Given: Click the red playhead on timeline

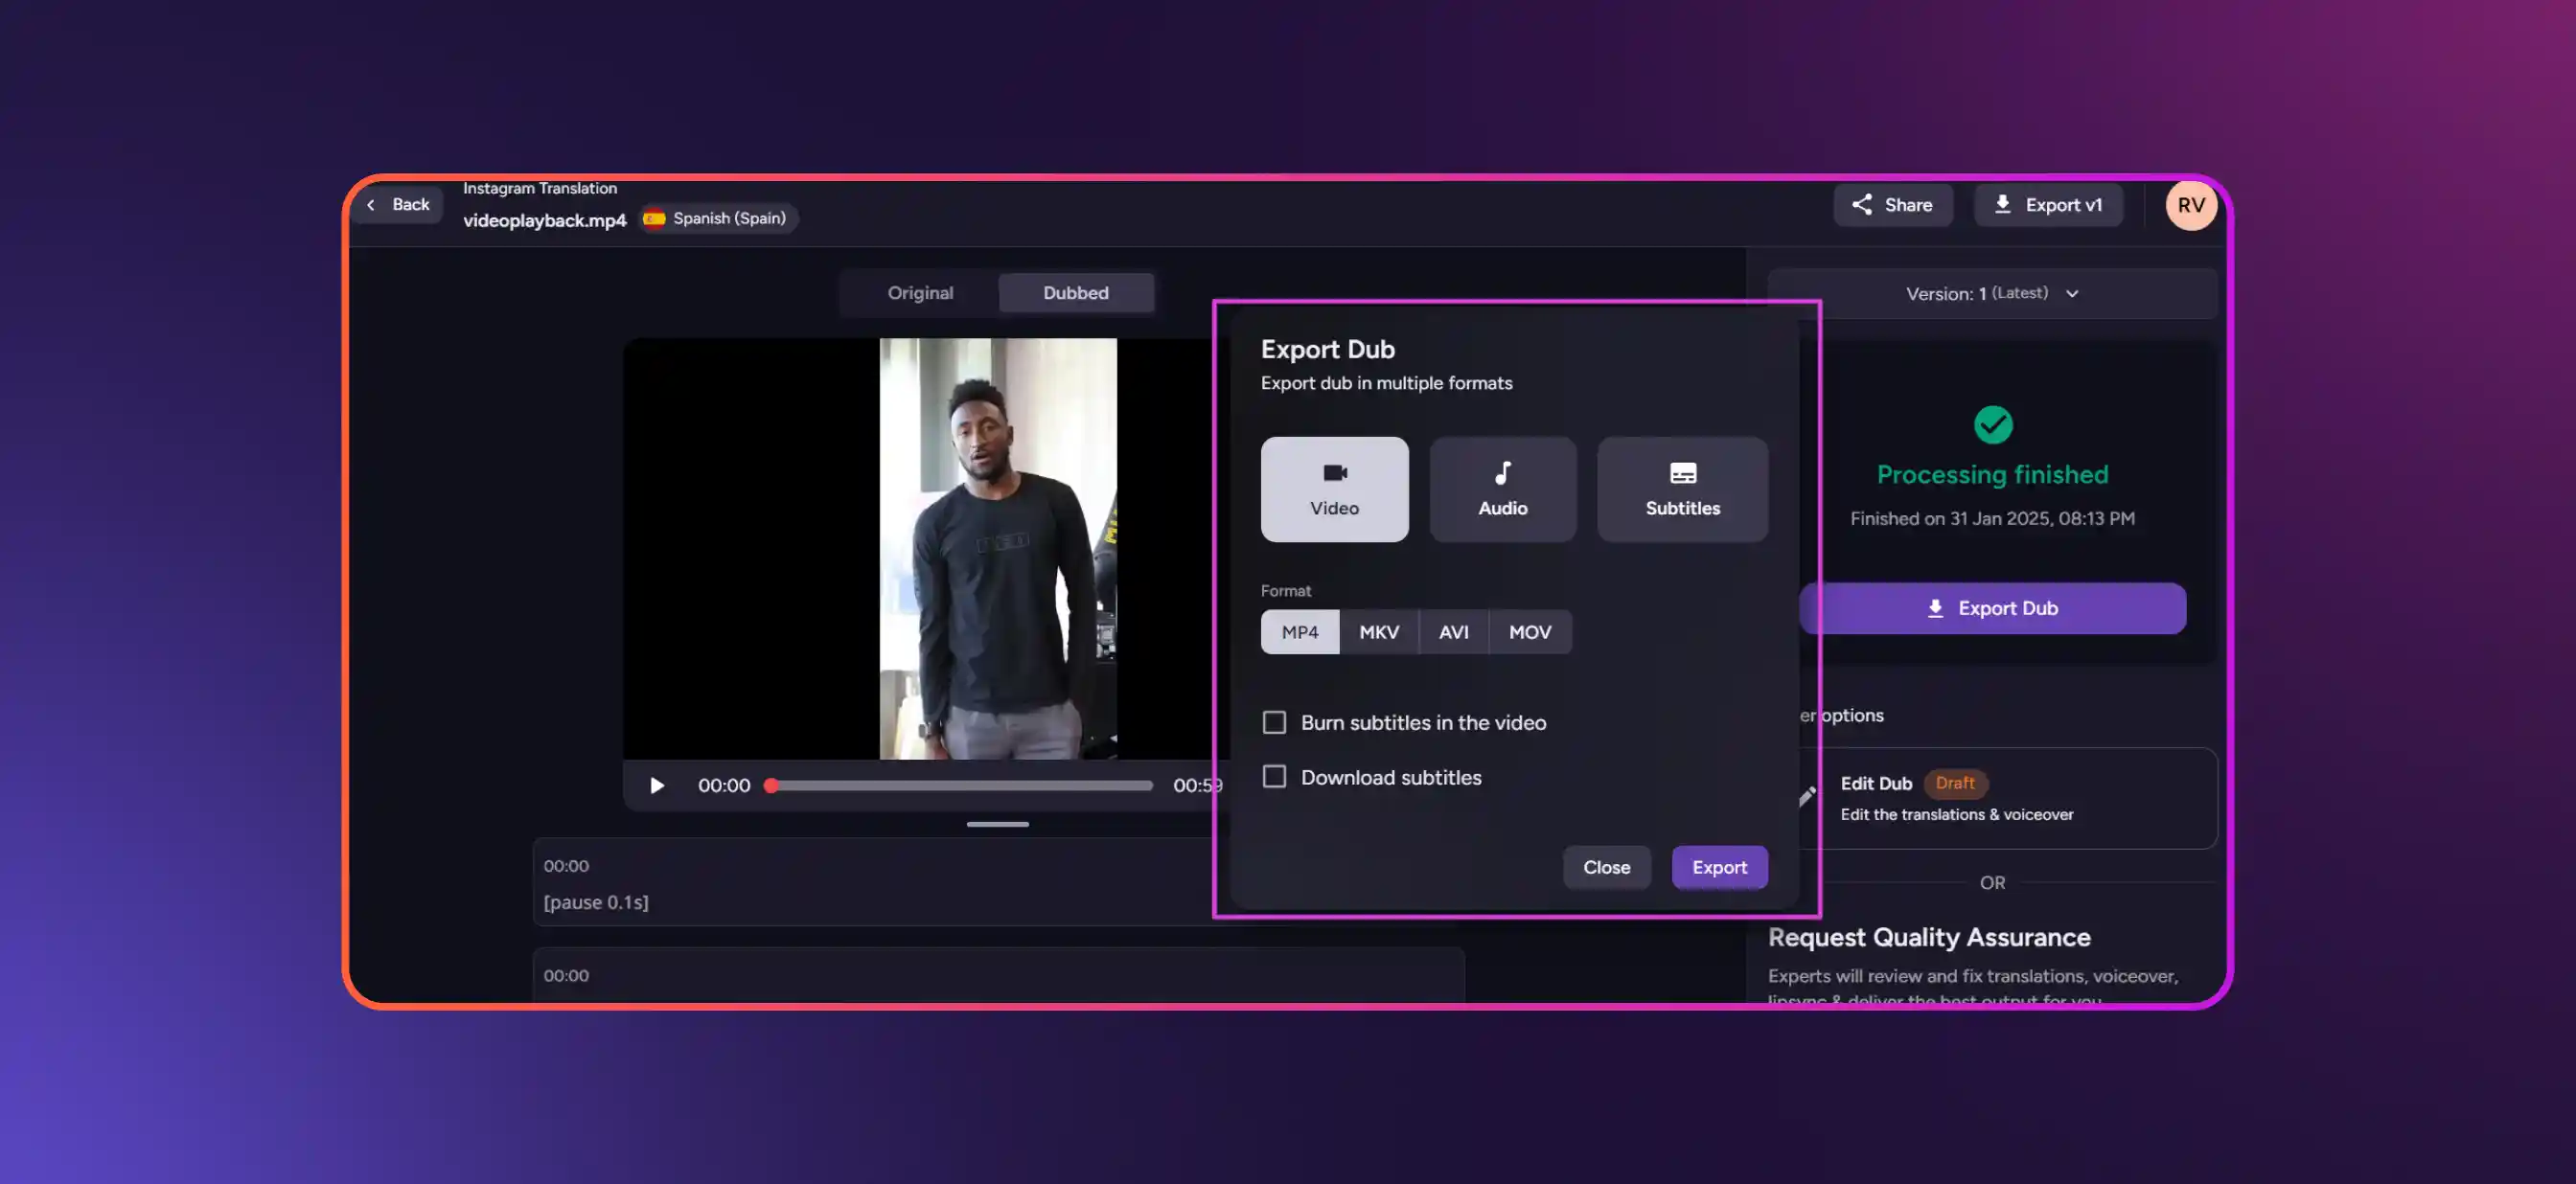Looking at the screenshot, I should (x=771, y=785).
